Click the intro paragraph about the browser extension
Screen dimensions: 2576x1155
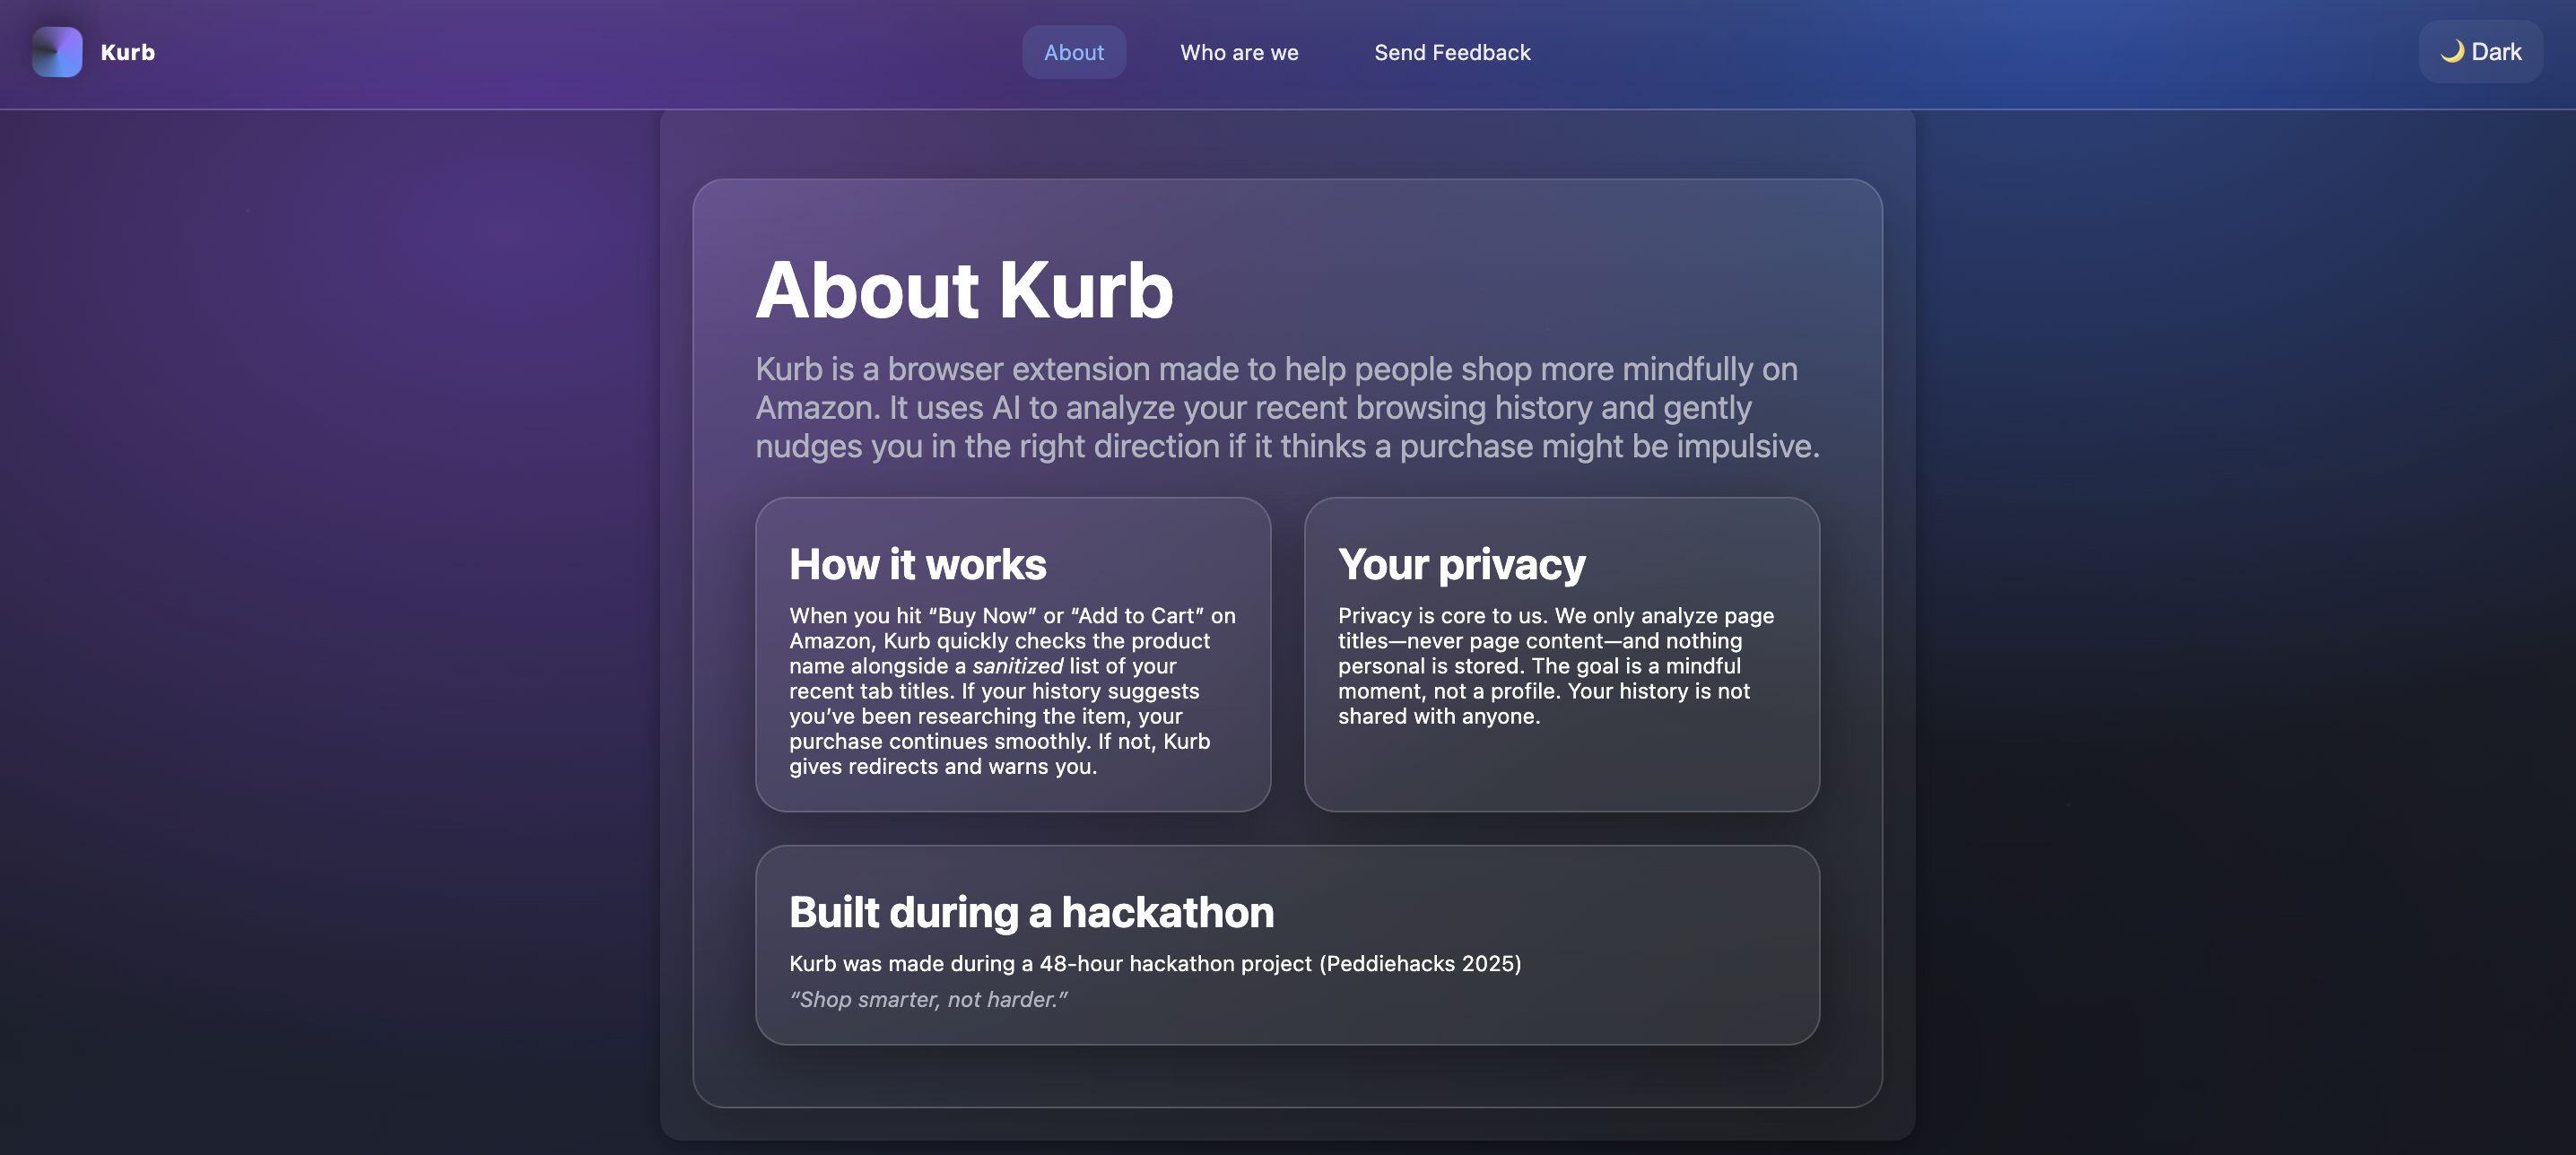click(x=1286, y=408)
